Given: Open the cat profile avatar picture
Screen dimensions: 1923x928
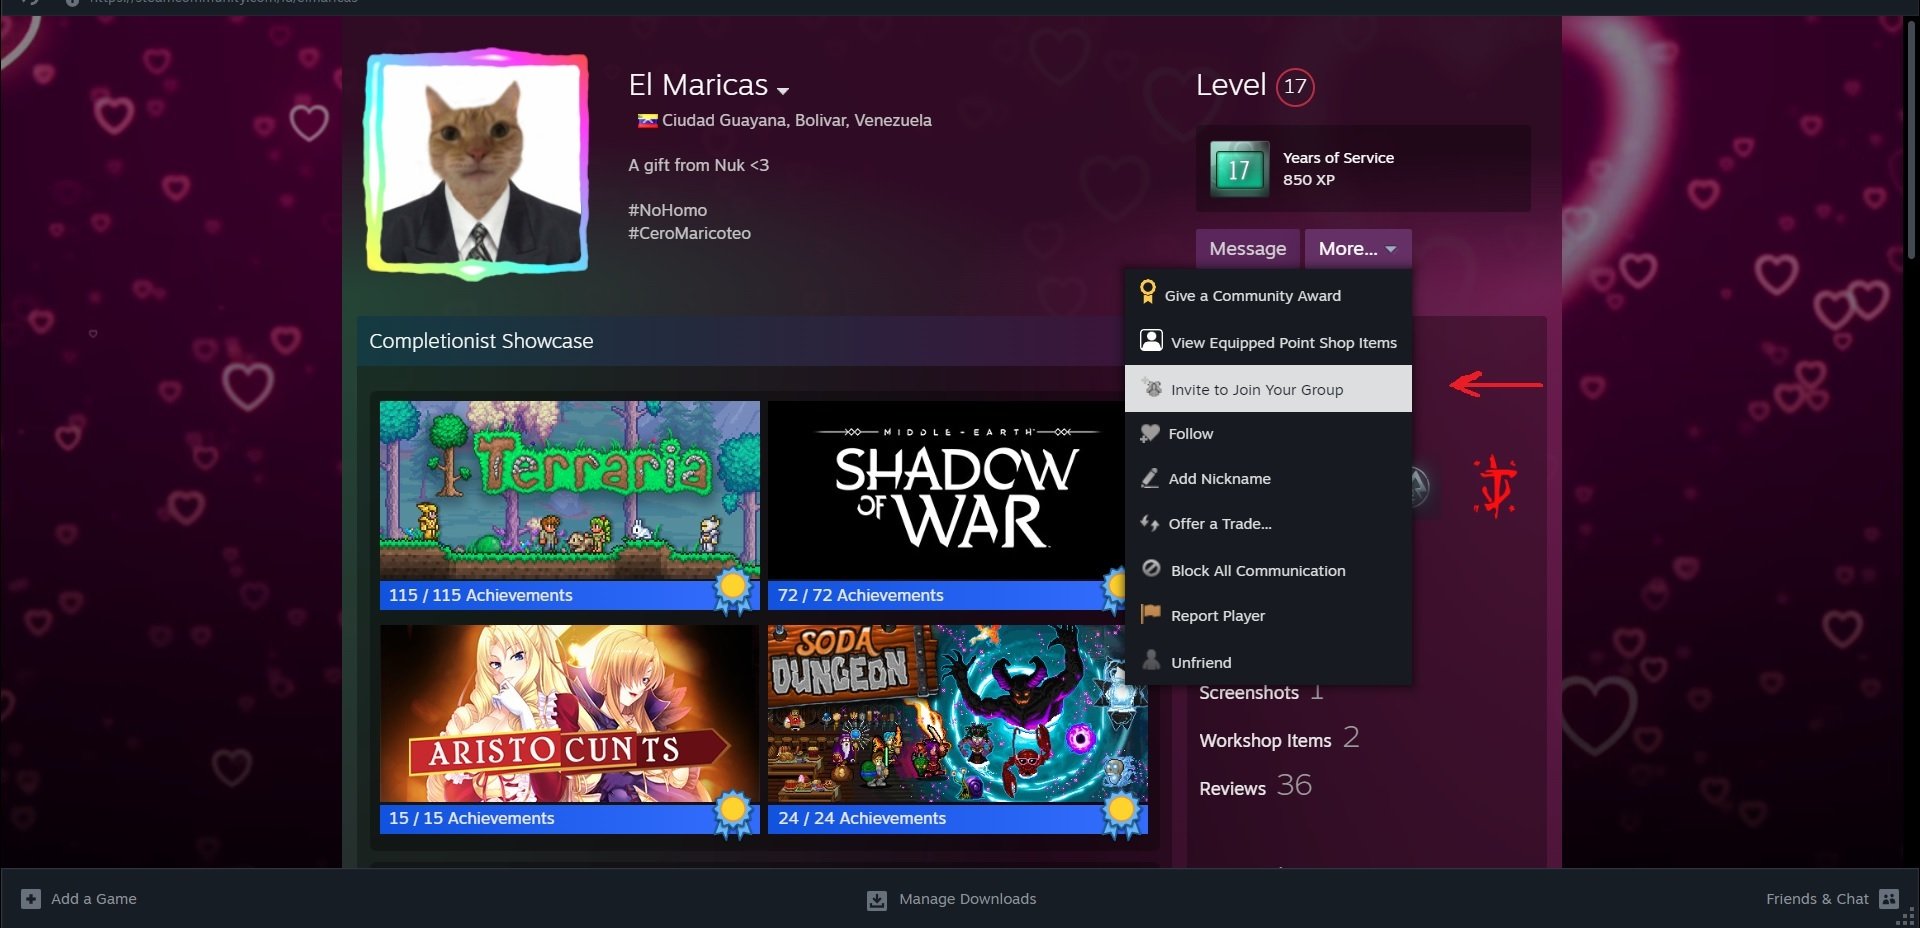Looking at the screenshot, I should tap(481, 163).
